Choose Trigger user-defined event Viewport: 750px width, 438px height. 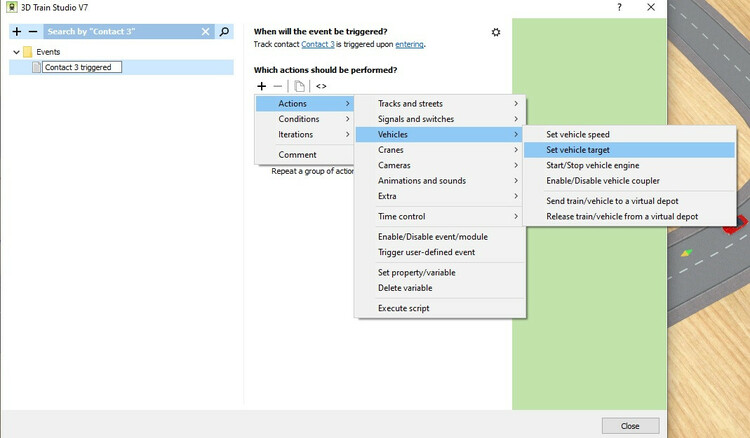440,252
